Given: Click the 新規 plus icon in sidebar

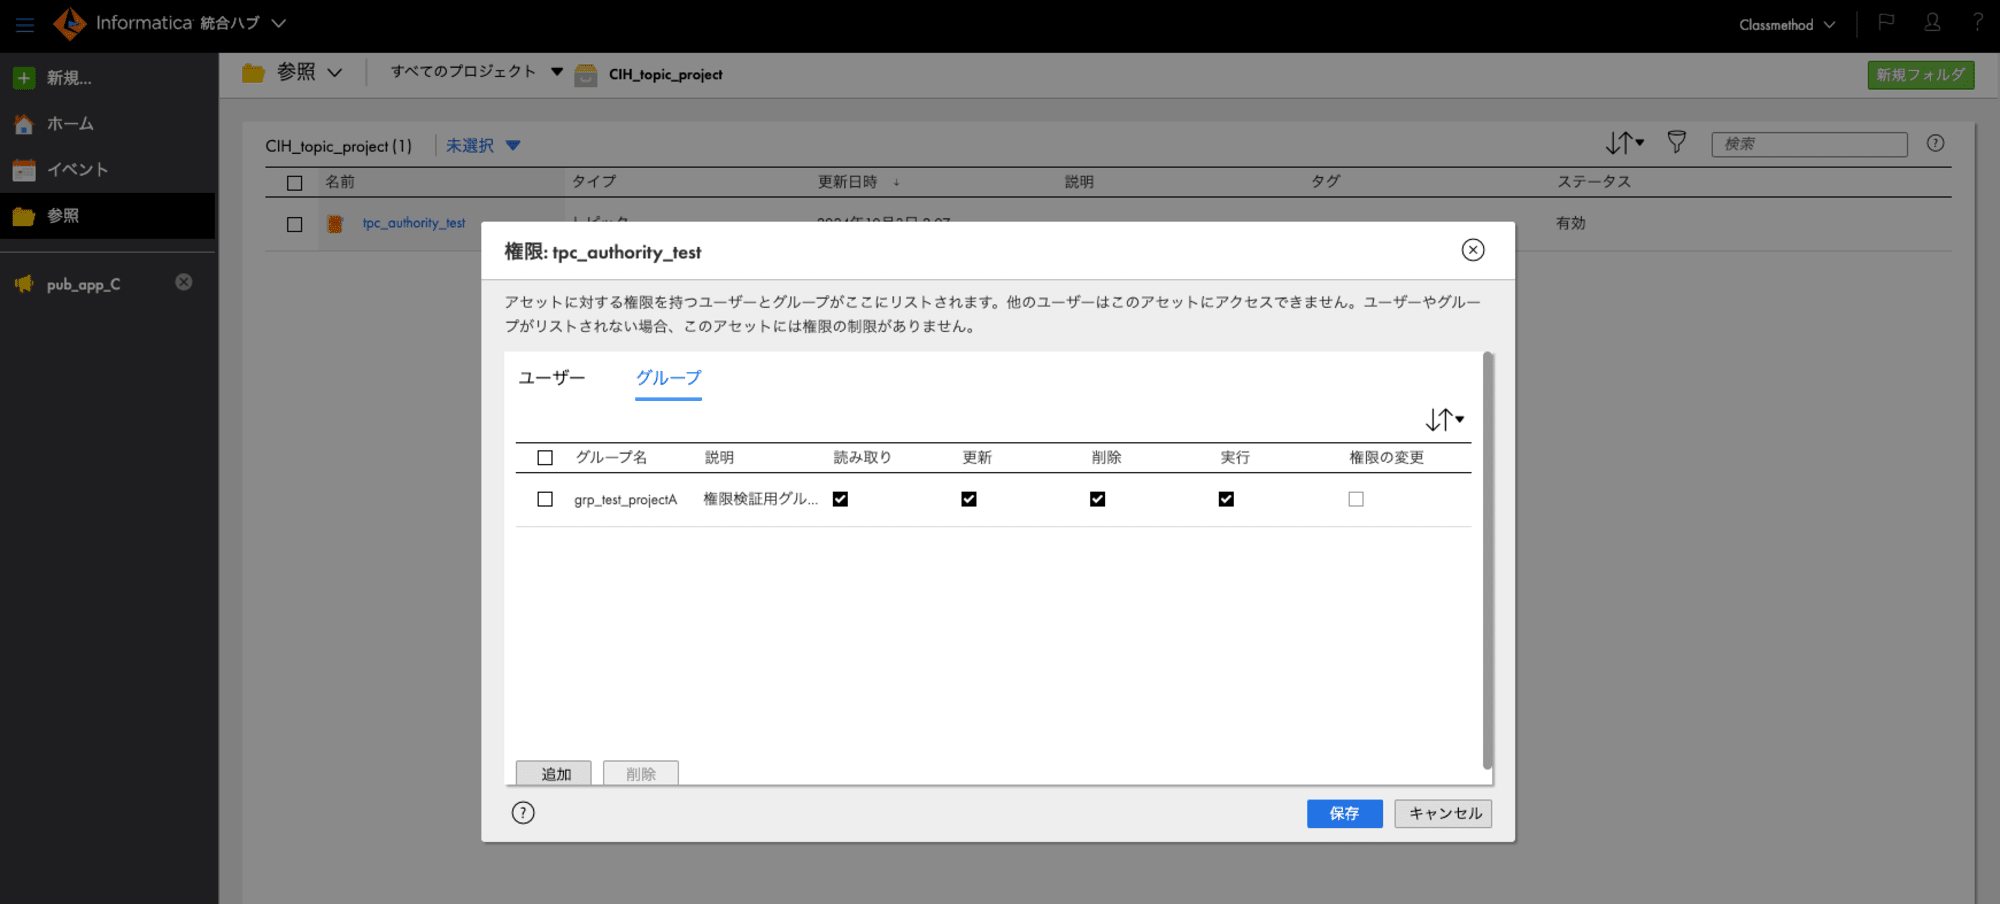Looking at the screenshot, I should tap(24, 77).
